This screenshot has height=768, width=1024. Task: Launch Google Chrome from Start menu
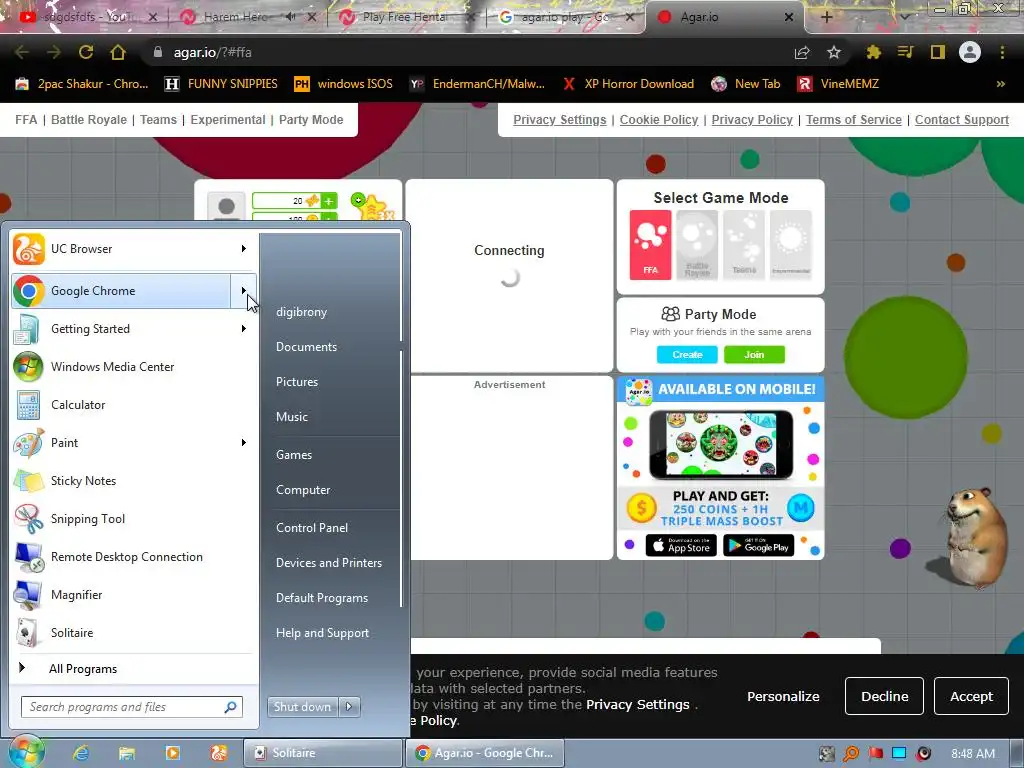121,291
